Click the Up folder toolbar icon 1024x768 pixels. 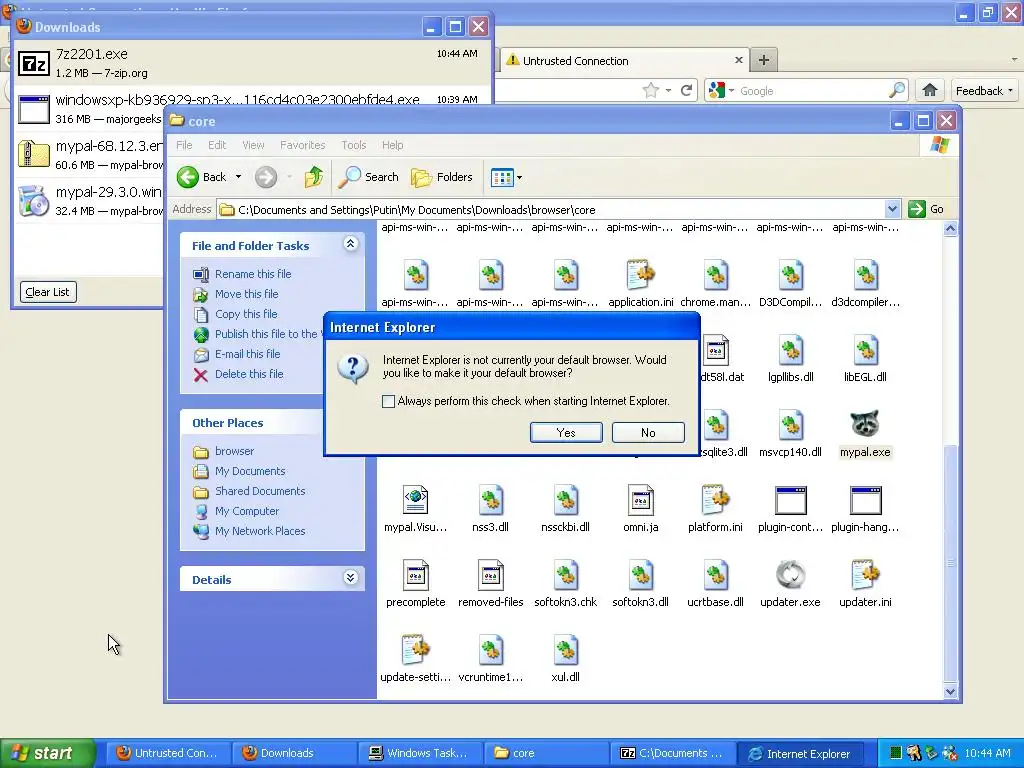[313, 177]
